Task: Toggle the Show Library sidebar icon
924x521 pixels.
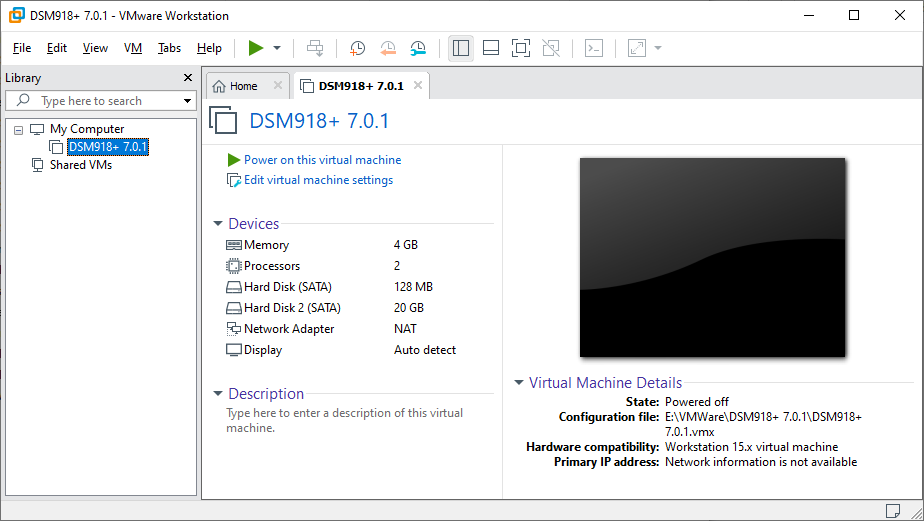Action: (461, 48)
